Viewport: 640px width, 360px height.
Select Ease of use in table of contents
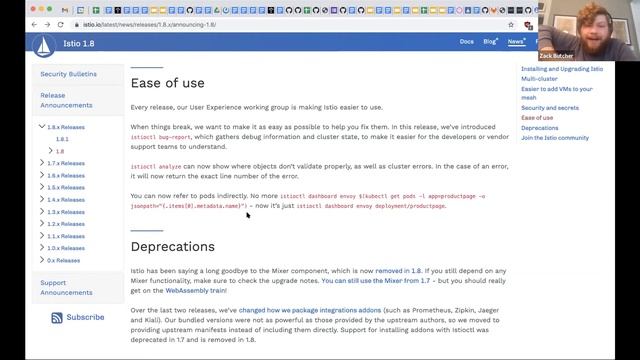537,118
